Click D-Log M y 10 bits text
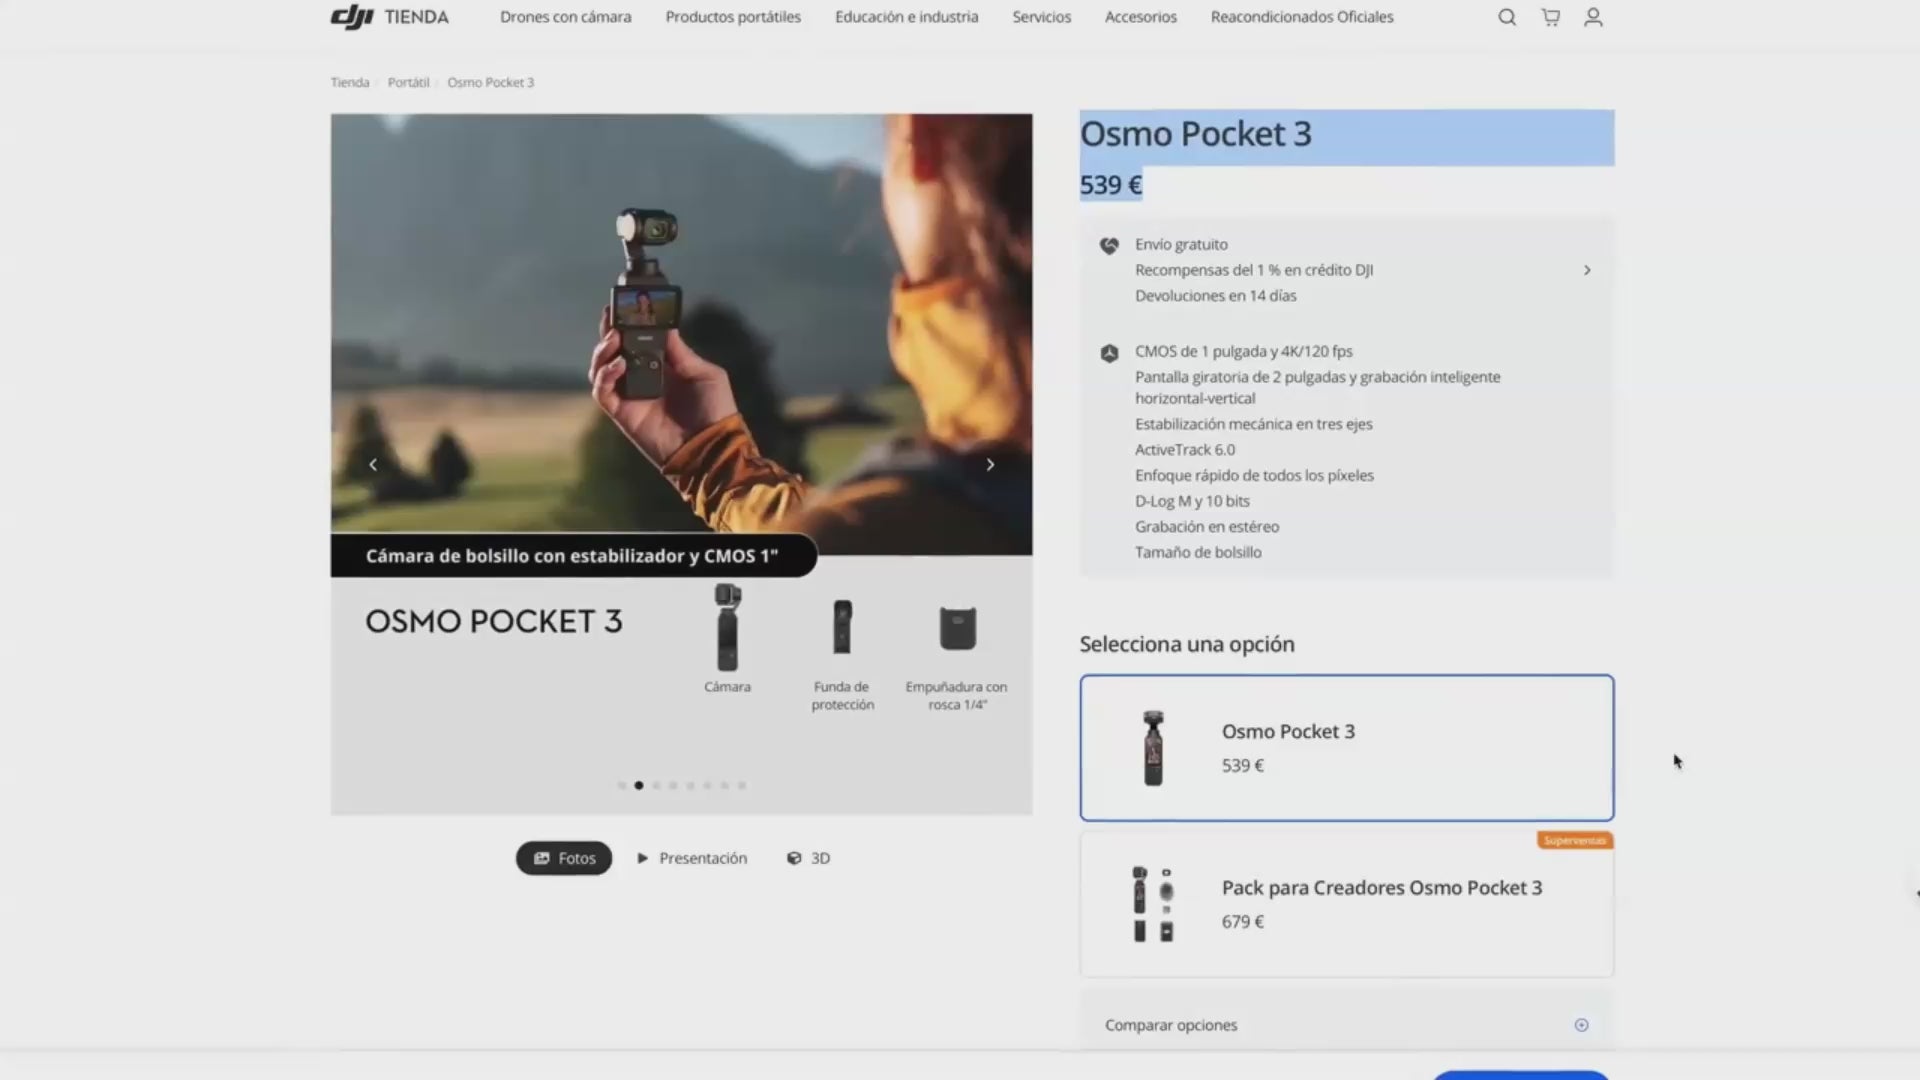Screen dimensions: 1920x1080 coord(1192,501)
